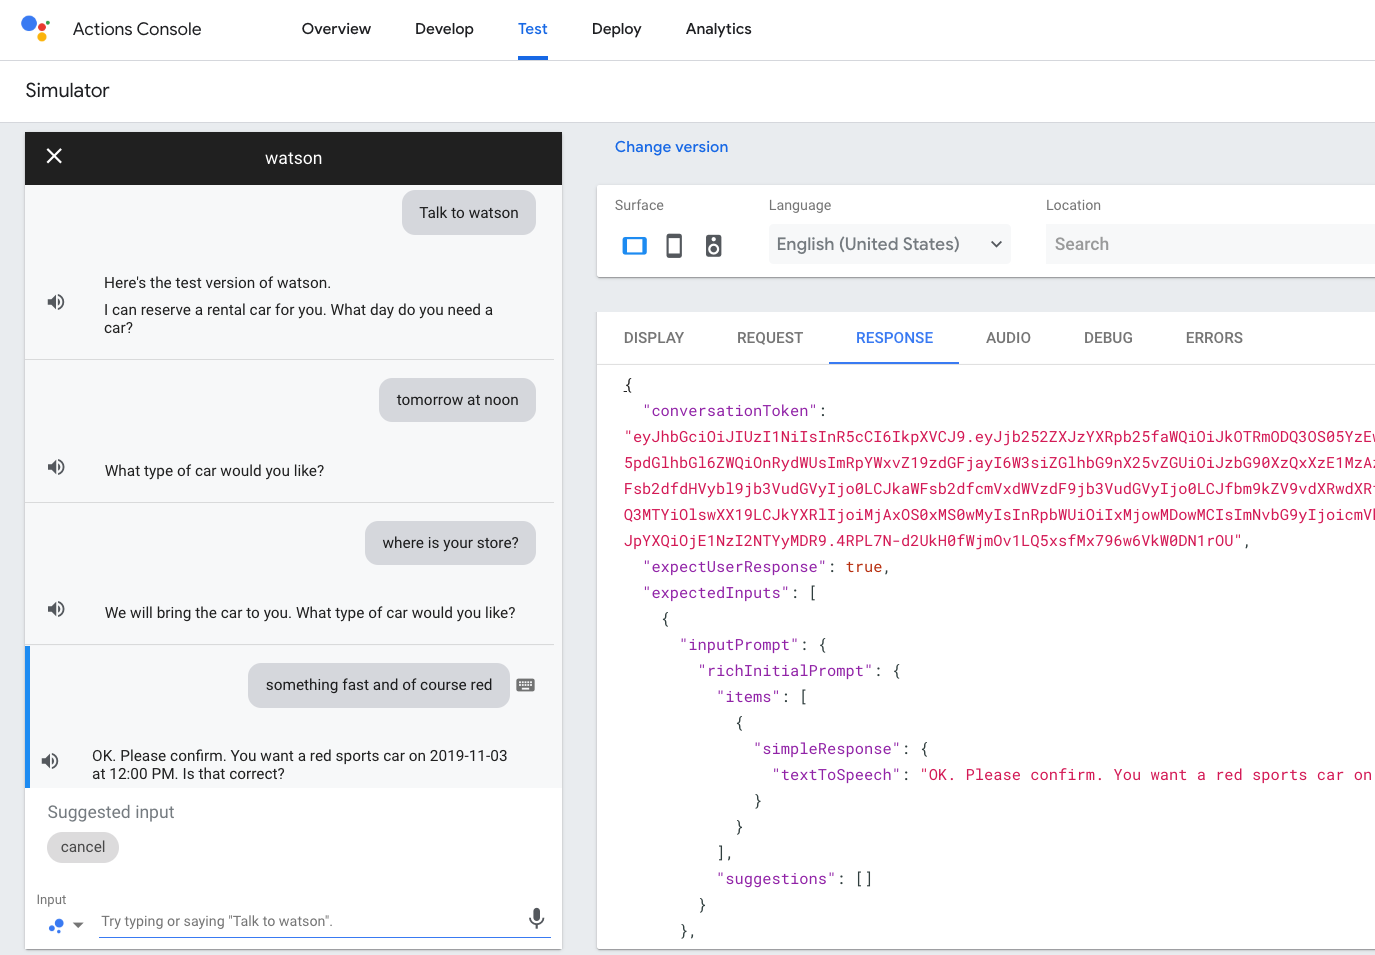Click keyboard icon beside 'something fast' message
This screenshot has width=1375, height=955.
526,685
